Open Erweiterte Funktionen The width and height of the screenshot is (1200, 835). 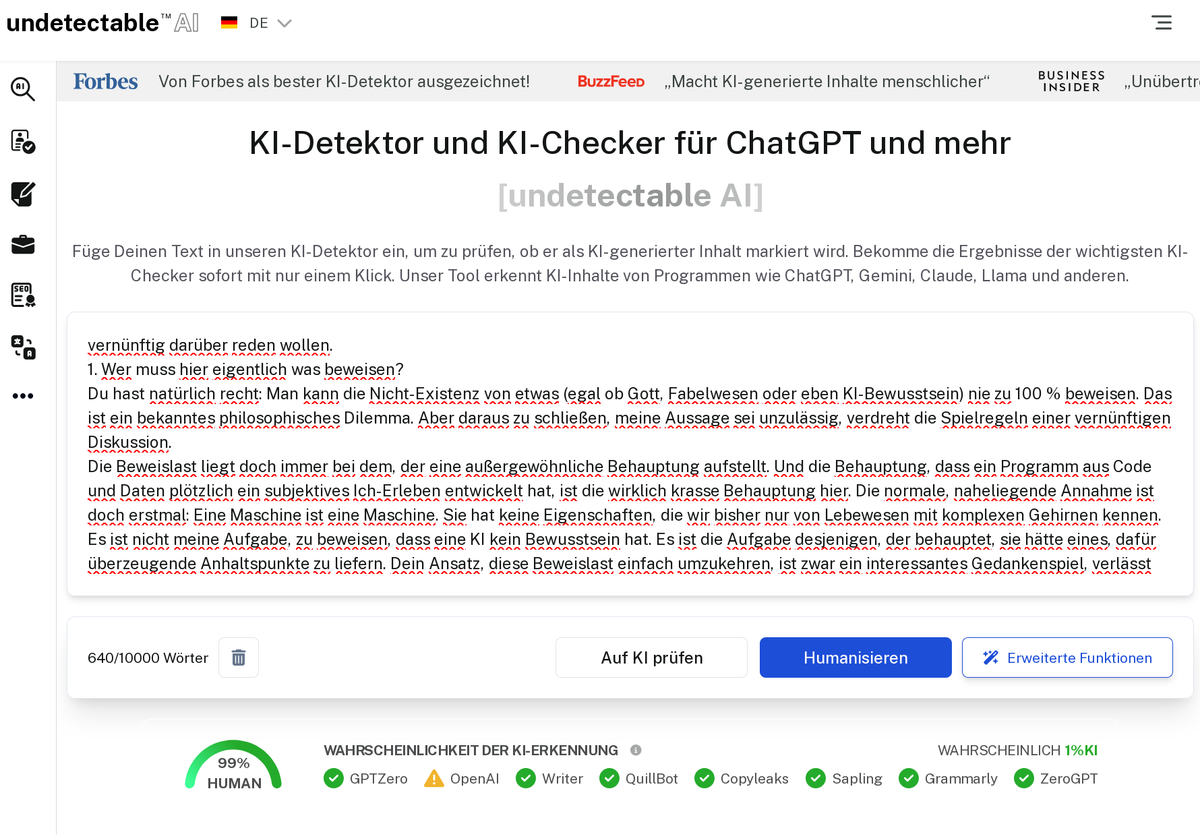[x=1067, y=657]
